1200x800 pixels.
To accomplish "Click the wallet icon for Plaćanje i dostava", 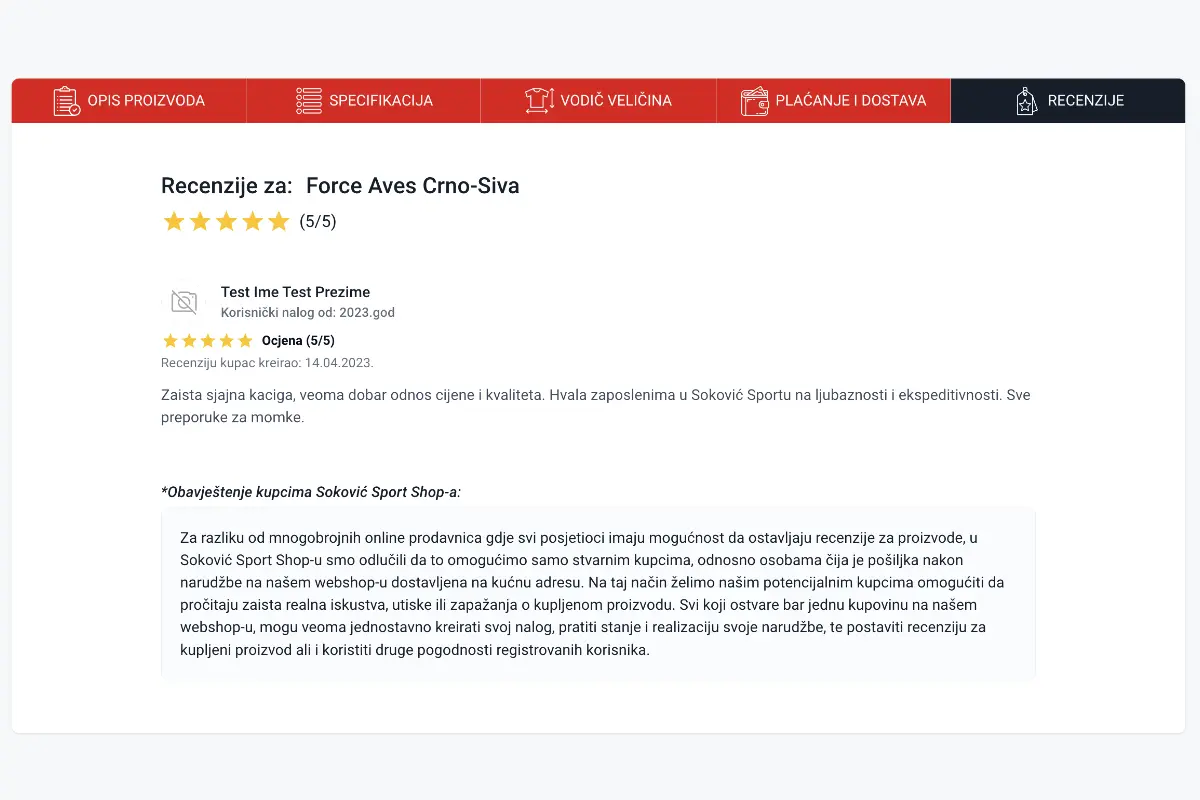I will (754, 101).
